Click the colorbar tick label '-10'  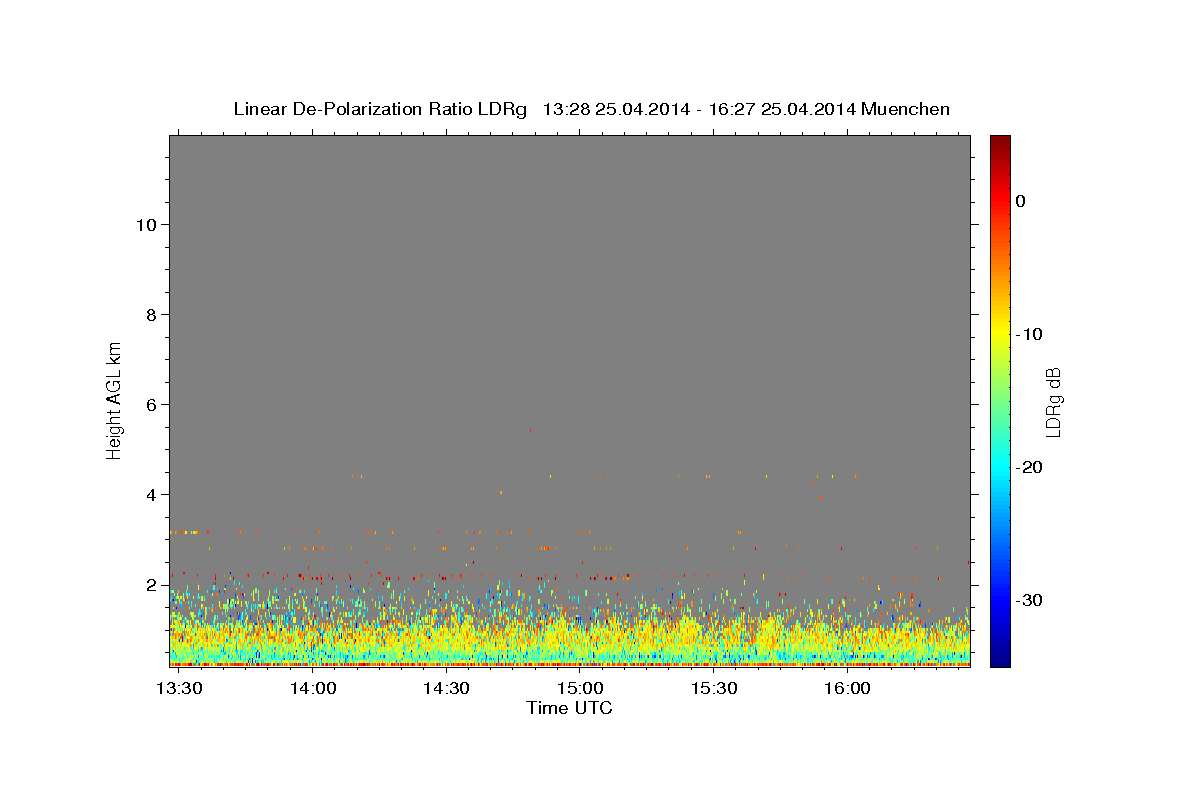click(1030, 334)
